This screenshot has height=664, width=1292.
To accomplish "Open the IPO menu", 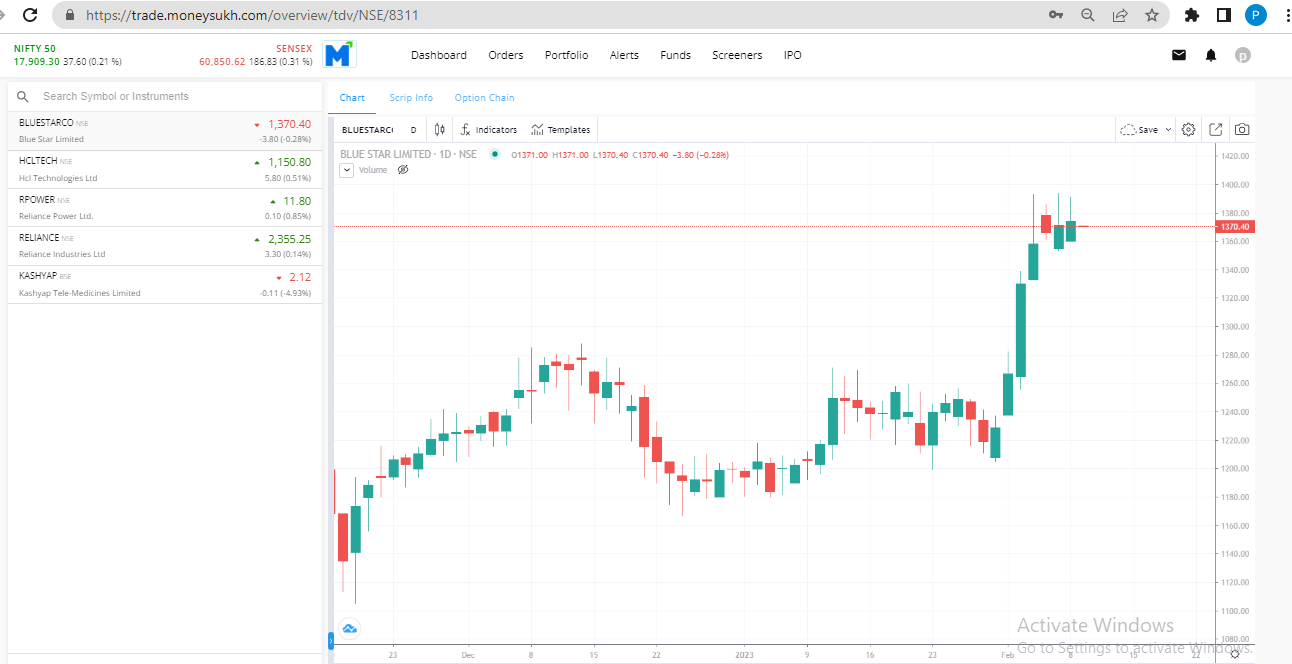I will [792, 55].
